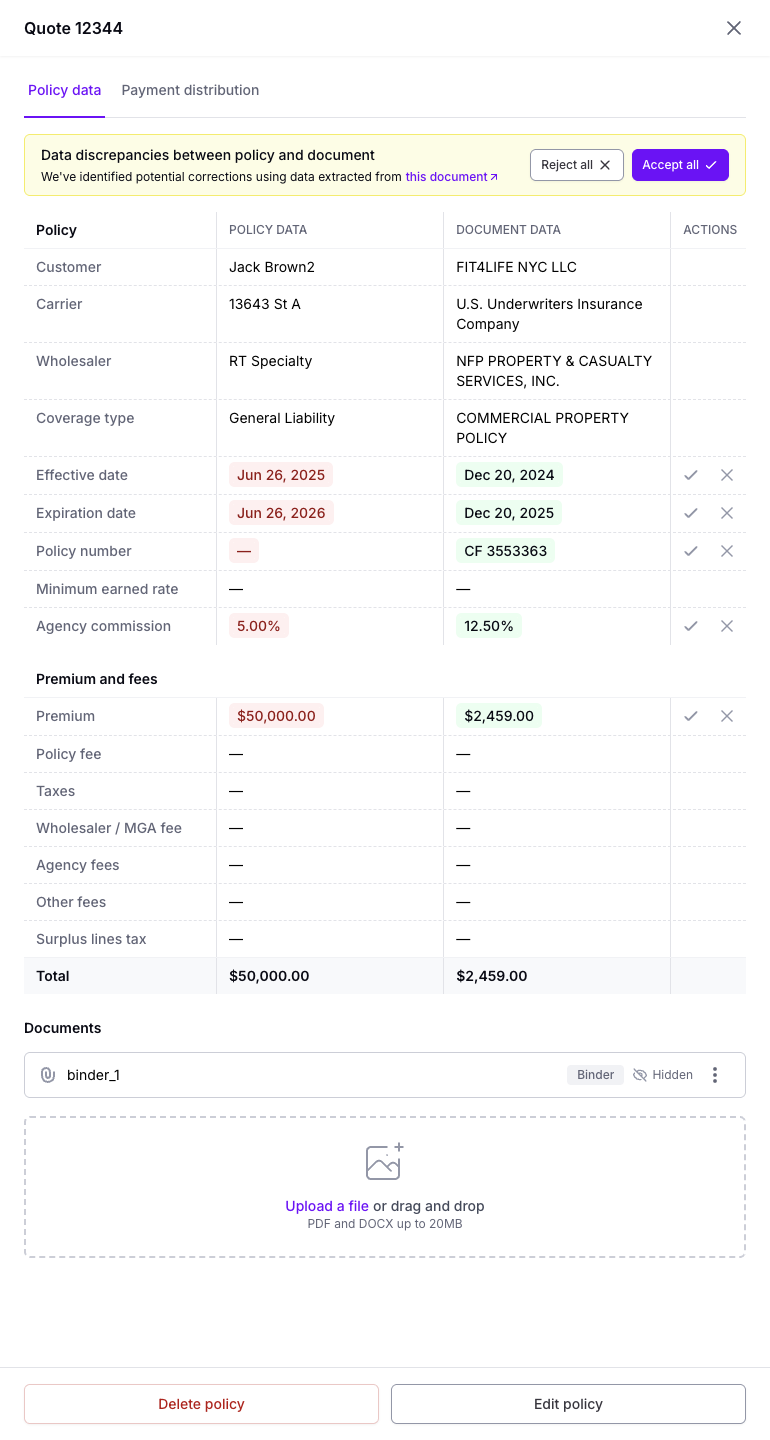770x1440 pixels.
Task: Open the binder_1 three-dot options menu
Action: (715, 1075)
